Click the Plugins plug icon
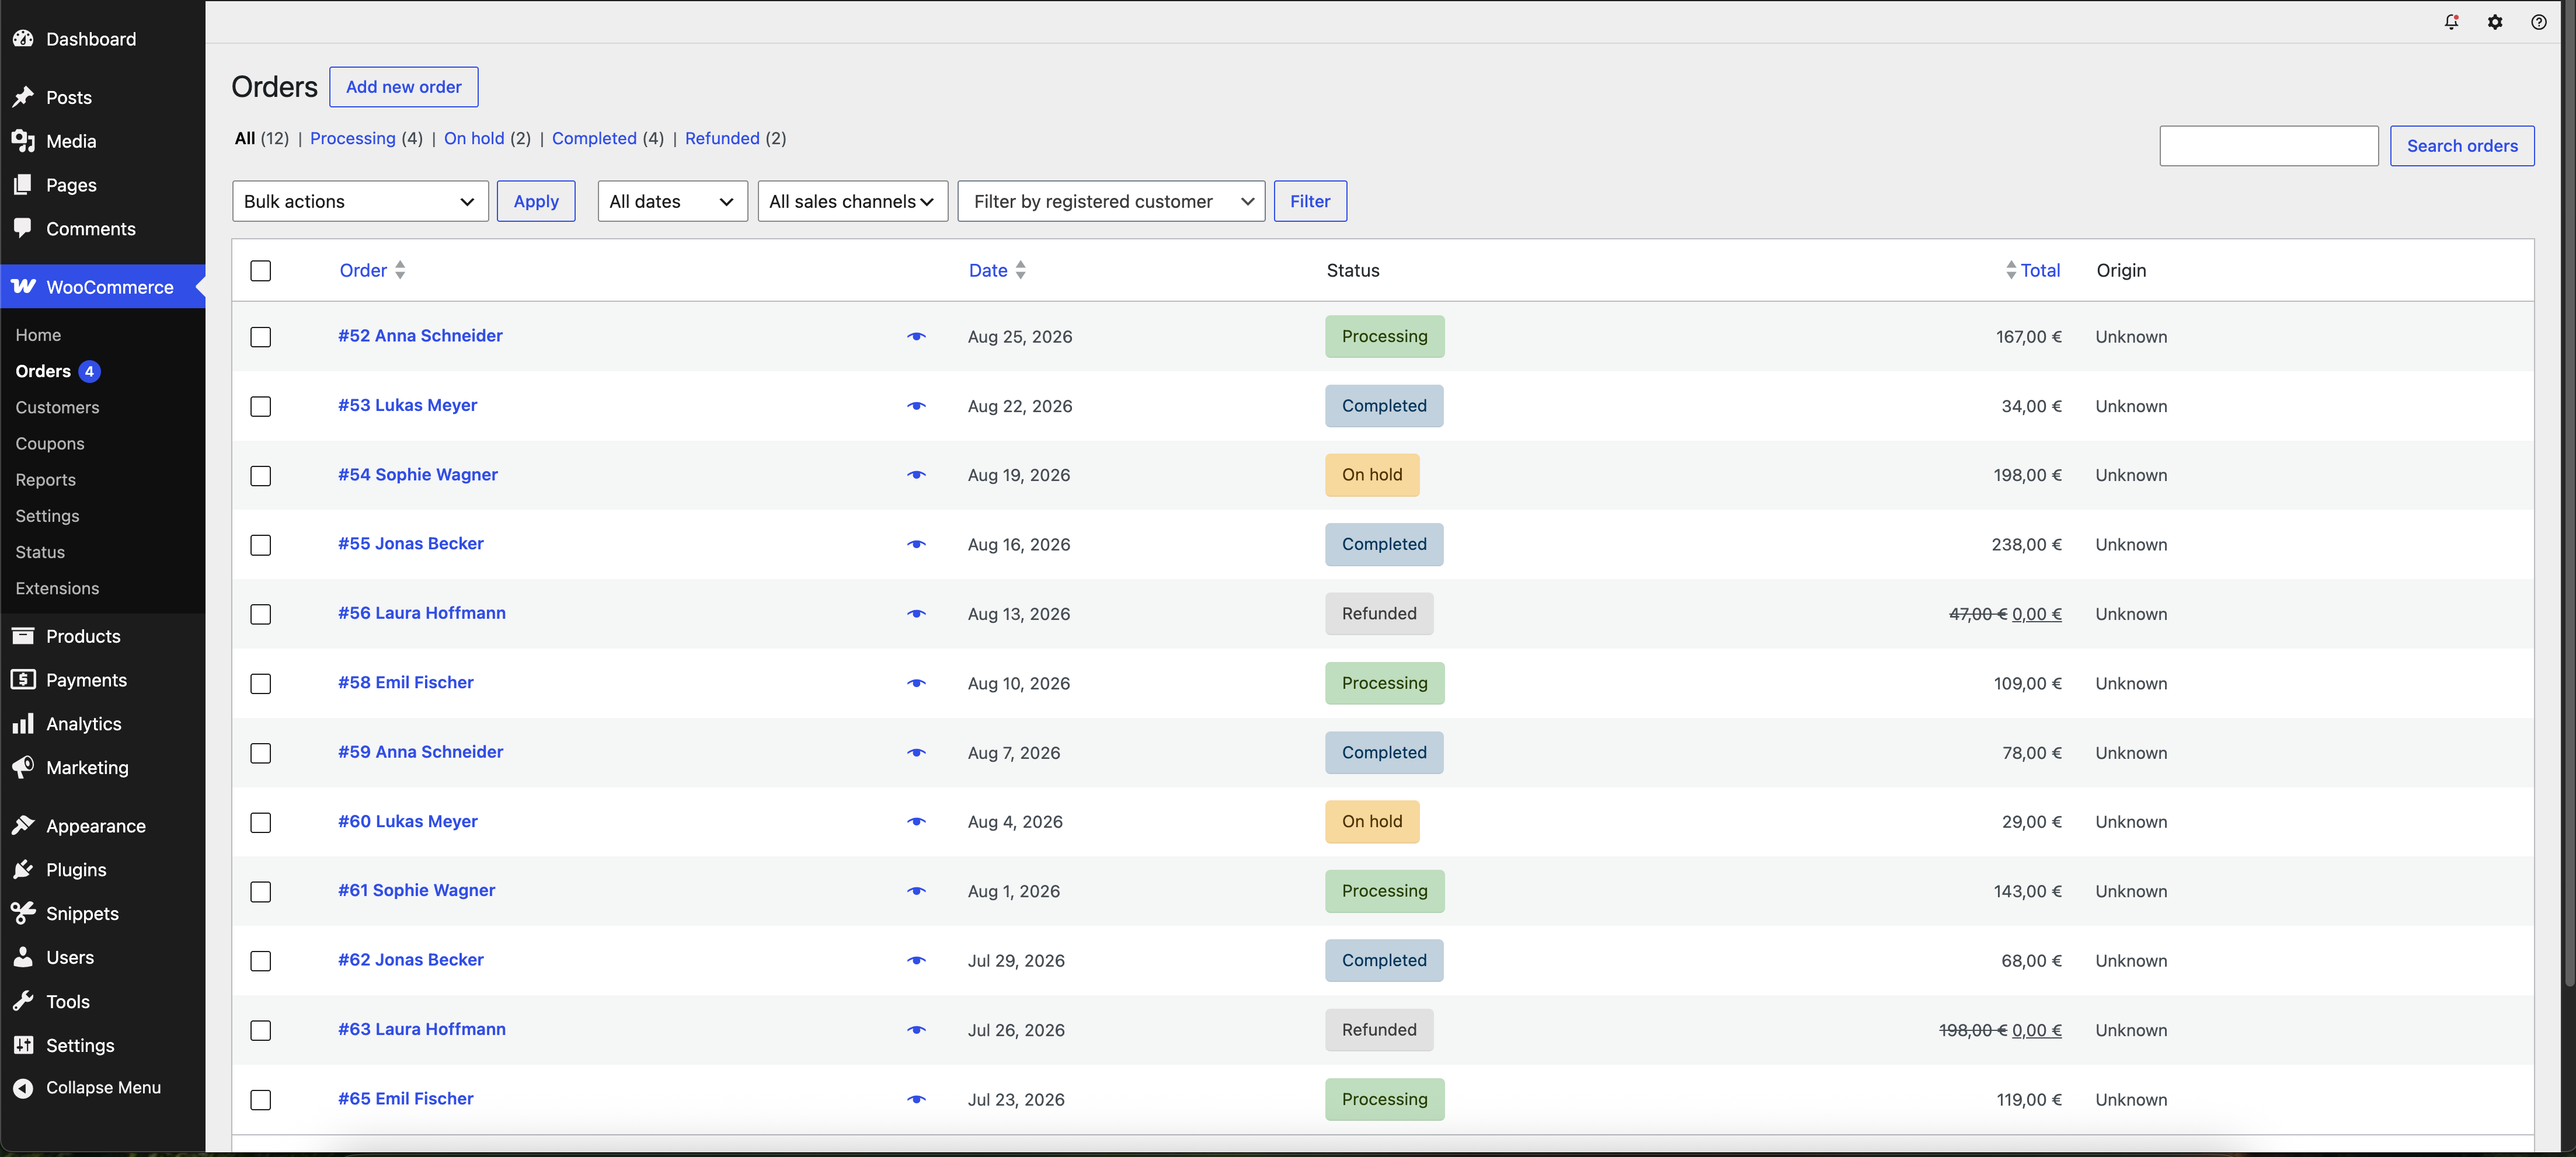The height and width of the screenshot is (1157, 2576). point(23,870)
